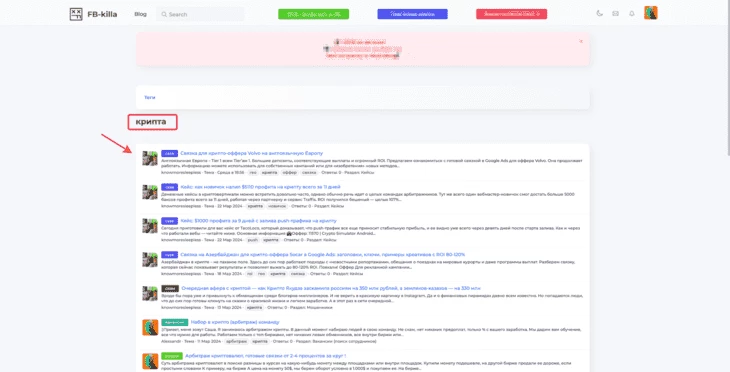Screen dimensions: 730x372
Task: Click the prefix label on Azerbaijan Socar thread
Action: click(169, 255)
